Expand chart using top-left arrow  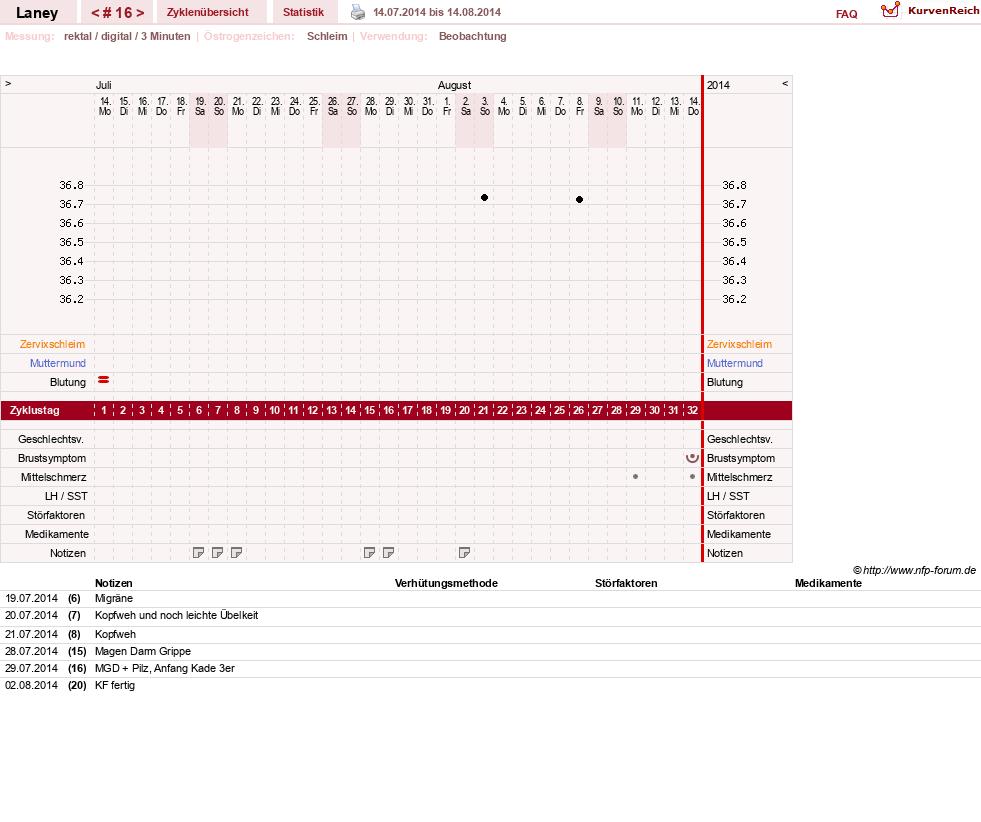[8, 84]
